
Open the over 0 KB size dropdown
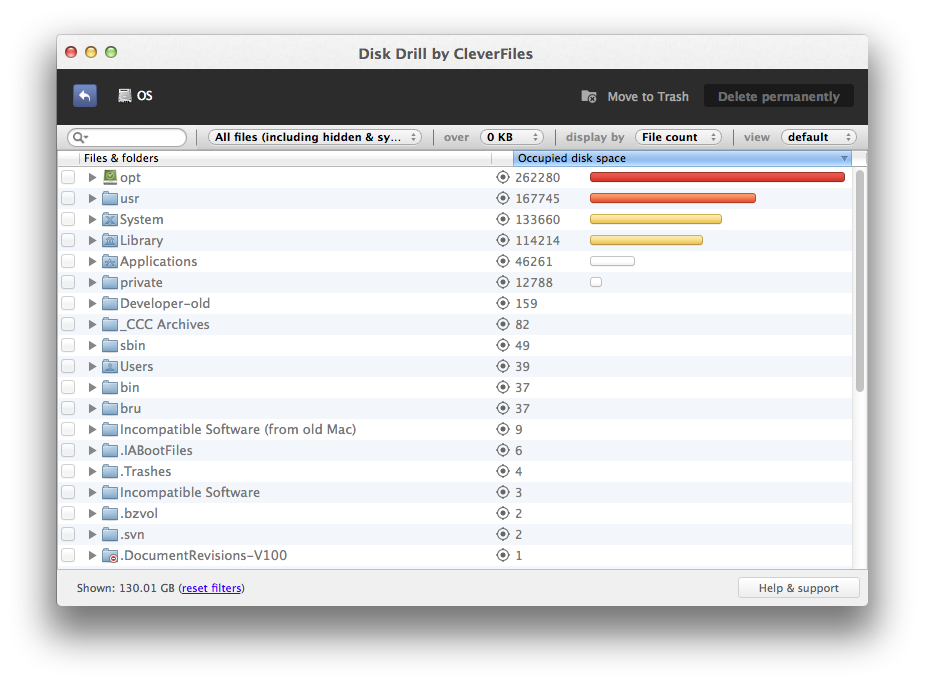[512, 137]
